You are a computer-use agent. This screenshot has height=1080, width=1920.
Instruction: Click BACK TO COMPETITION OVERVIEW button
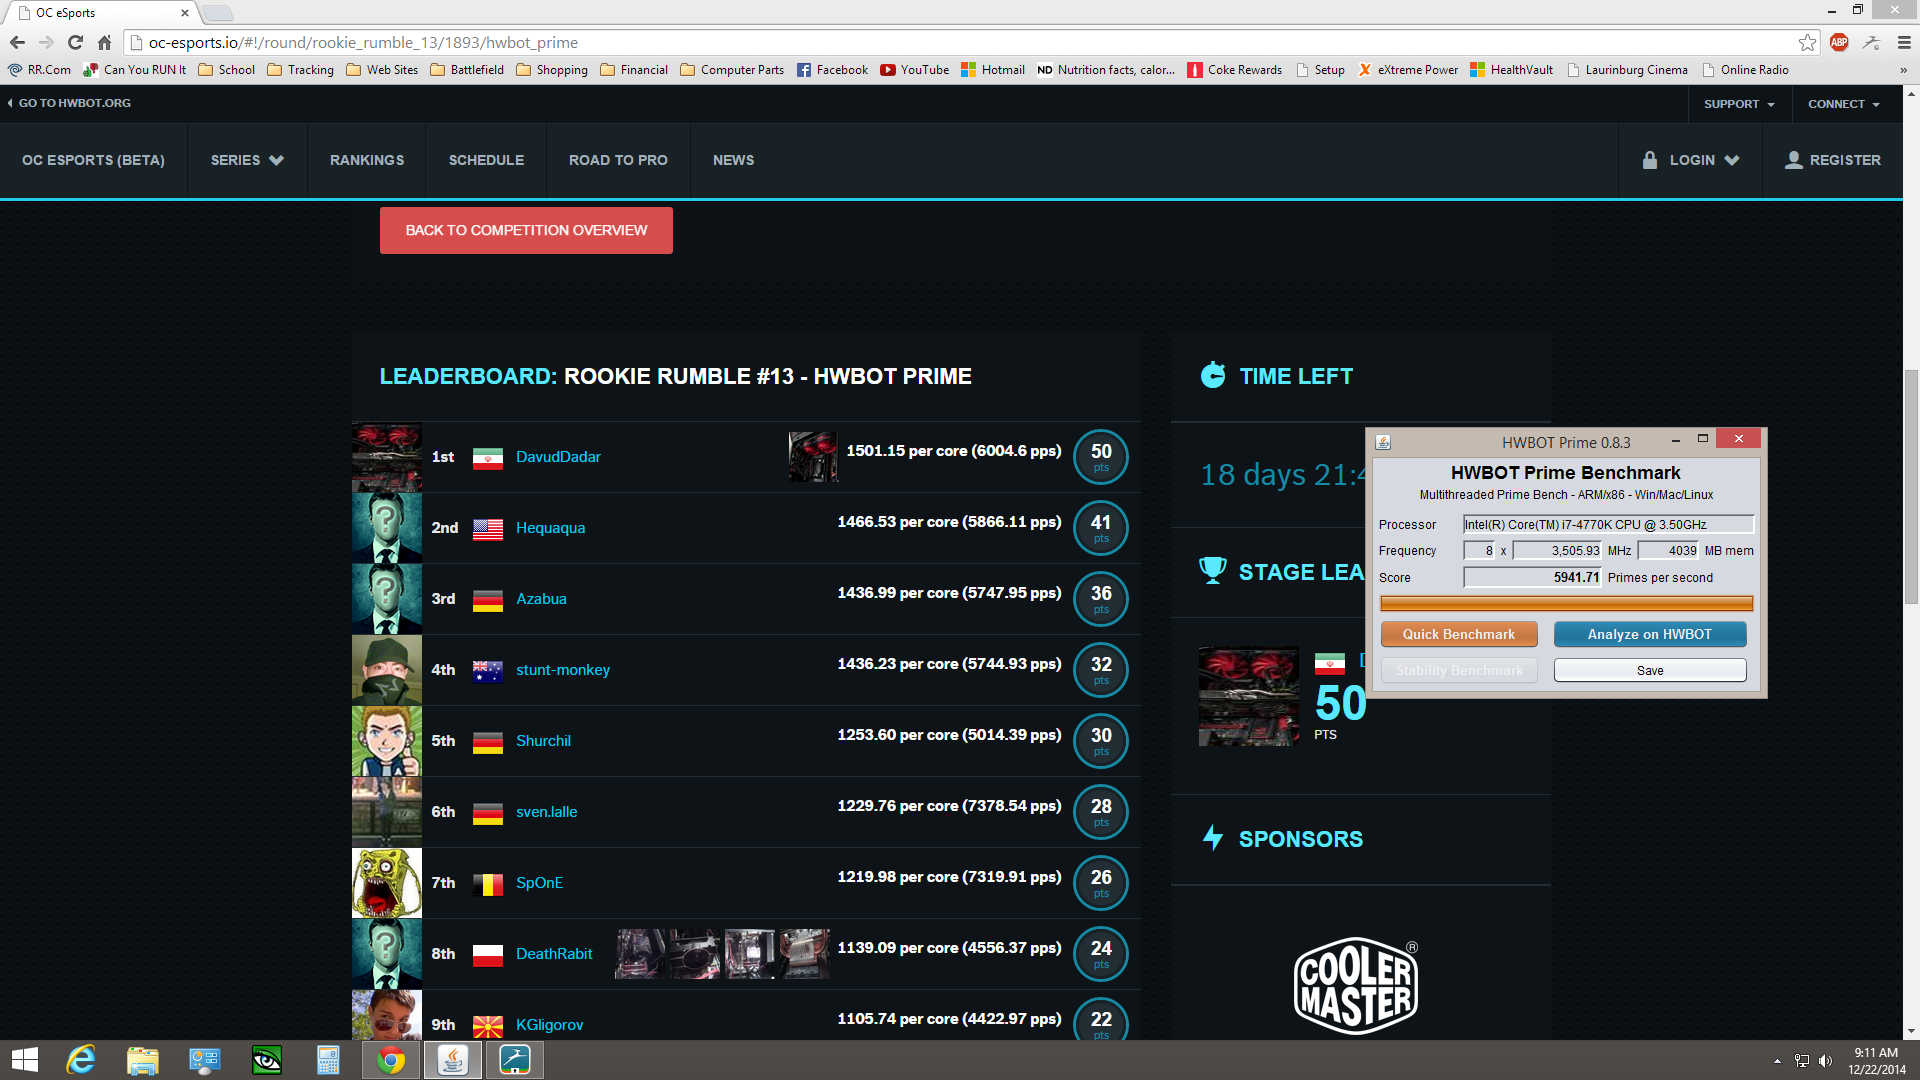click(526, 230)
